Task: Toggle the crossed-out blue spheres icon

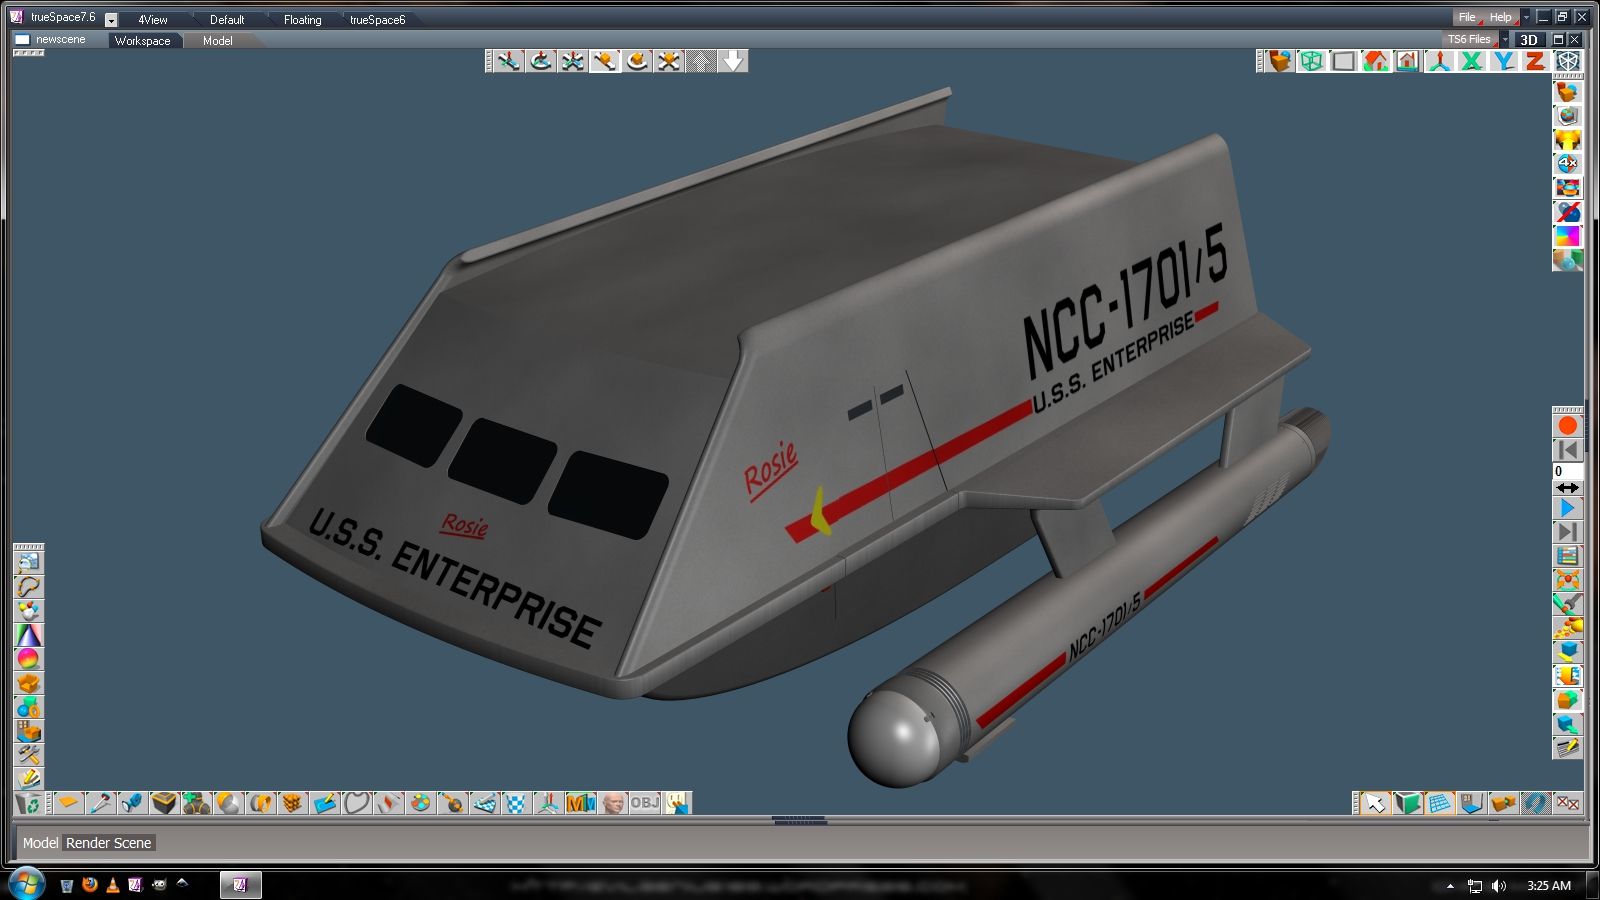Action: click(x=1567, y=211)
